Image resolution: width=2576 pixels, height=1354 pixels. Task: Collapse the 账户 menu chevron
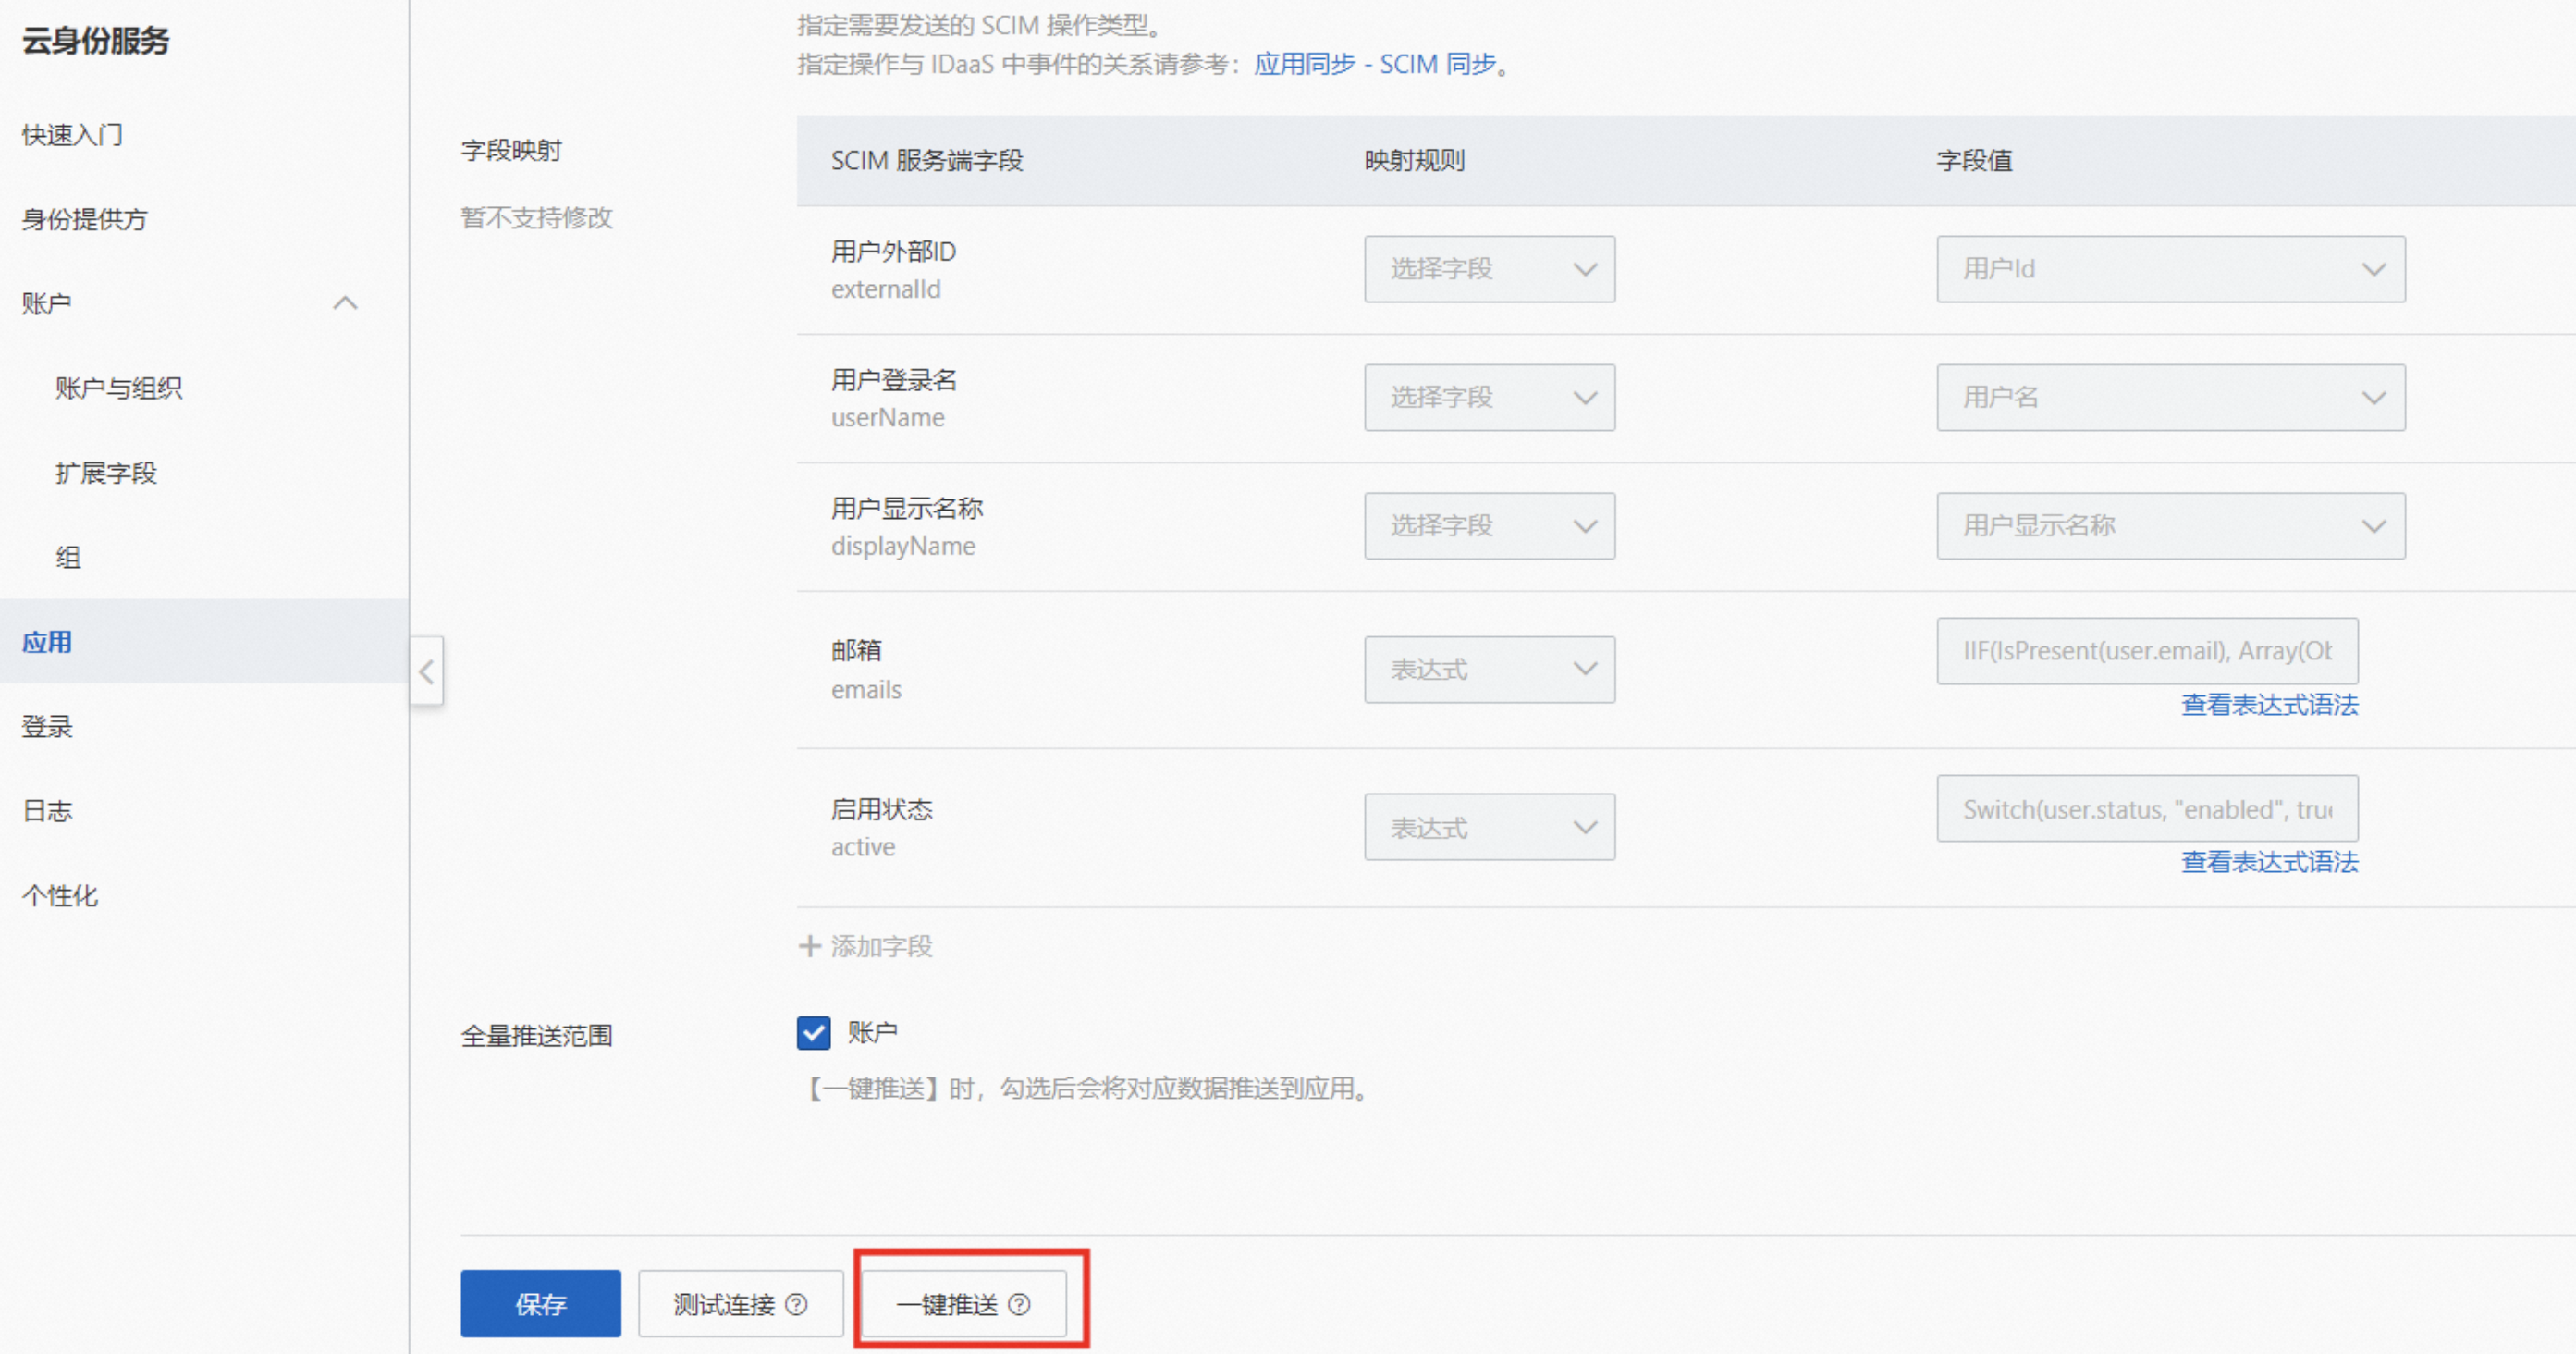click(x=345, y=303)
